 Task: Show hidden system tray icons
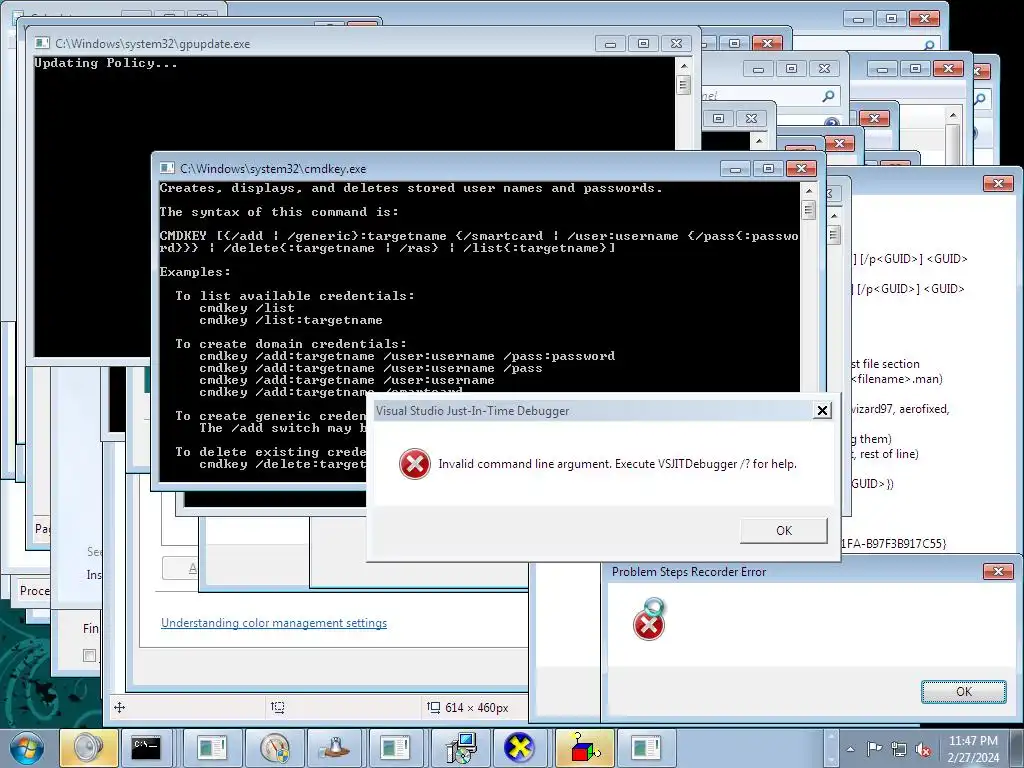(850, 749)
